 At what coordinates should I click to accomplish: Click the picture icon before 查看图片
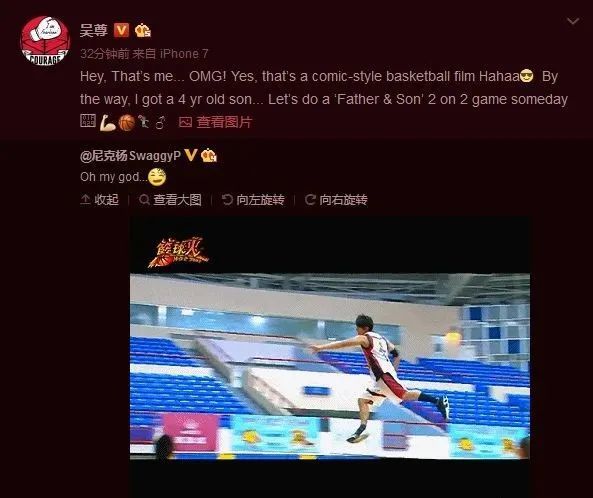coord(185,122)
